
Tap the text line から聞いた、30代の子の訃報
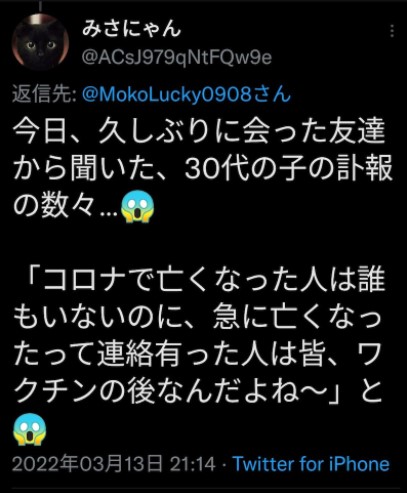point(203,169)
